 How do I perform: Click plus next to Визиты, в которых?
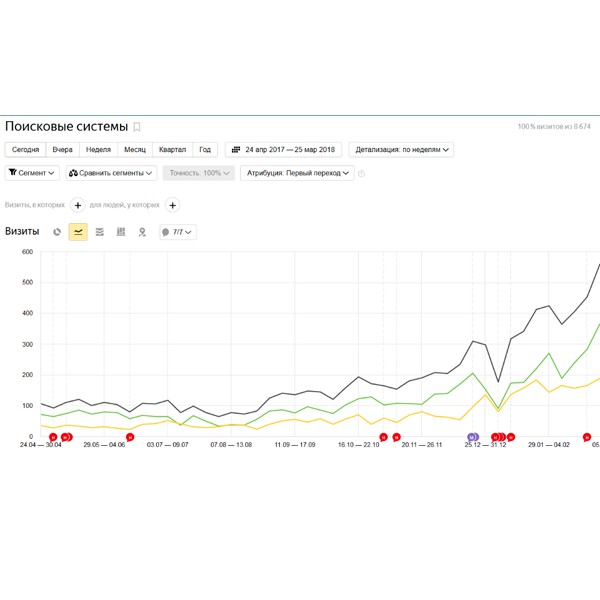78,205
